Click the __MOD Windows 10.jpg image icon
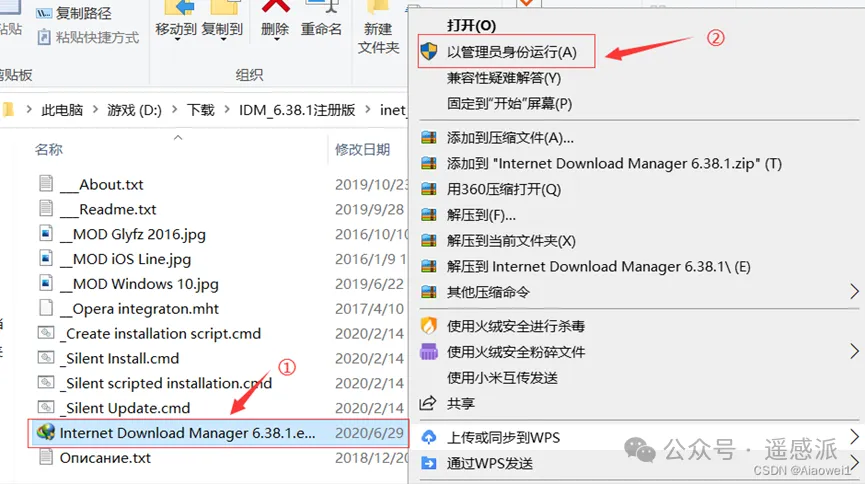Image resolution: width=865 pixels, height=484 pixels. click(x=46, y=283)
